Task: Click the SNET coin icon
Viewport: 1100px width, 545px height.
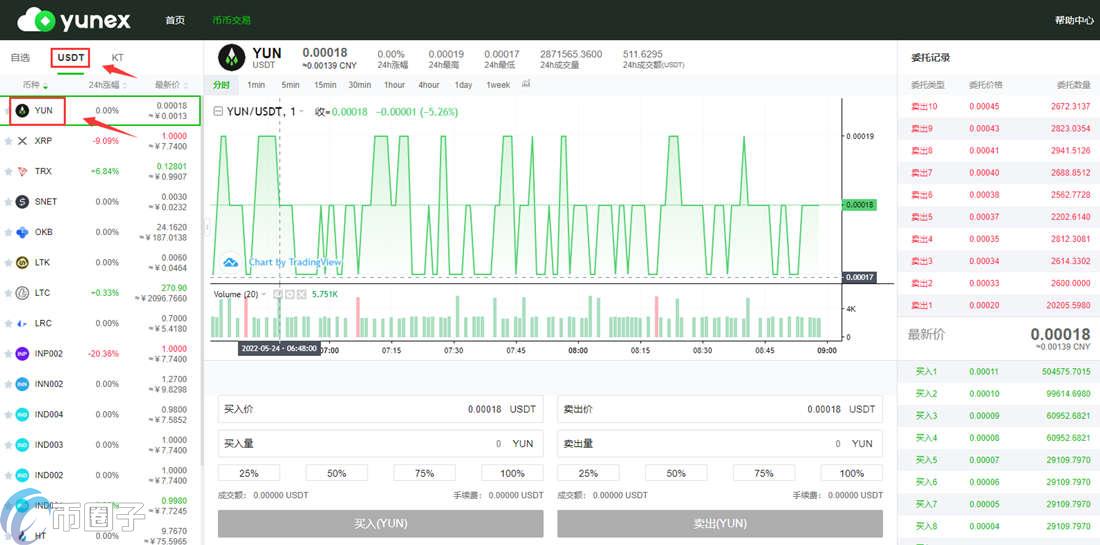Action: (23, 202)
